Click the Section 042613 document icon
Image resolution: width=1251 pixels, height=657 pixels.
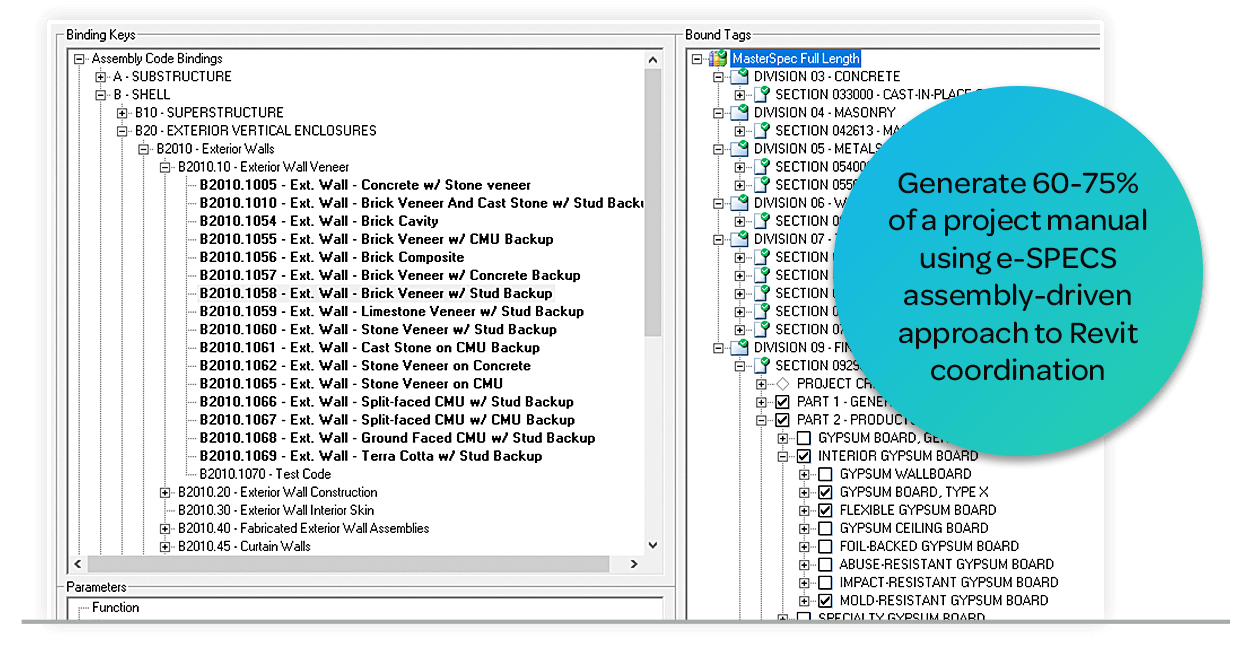tap(762, 131)
